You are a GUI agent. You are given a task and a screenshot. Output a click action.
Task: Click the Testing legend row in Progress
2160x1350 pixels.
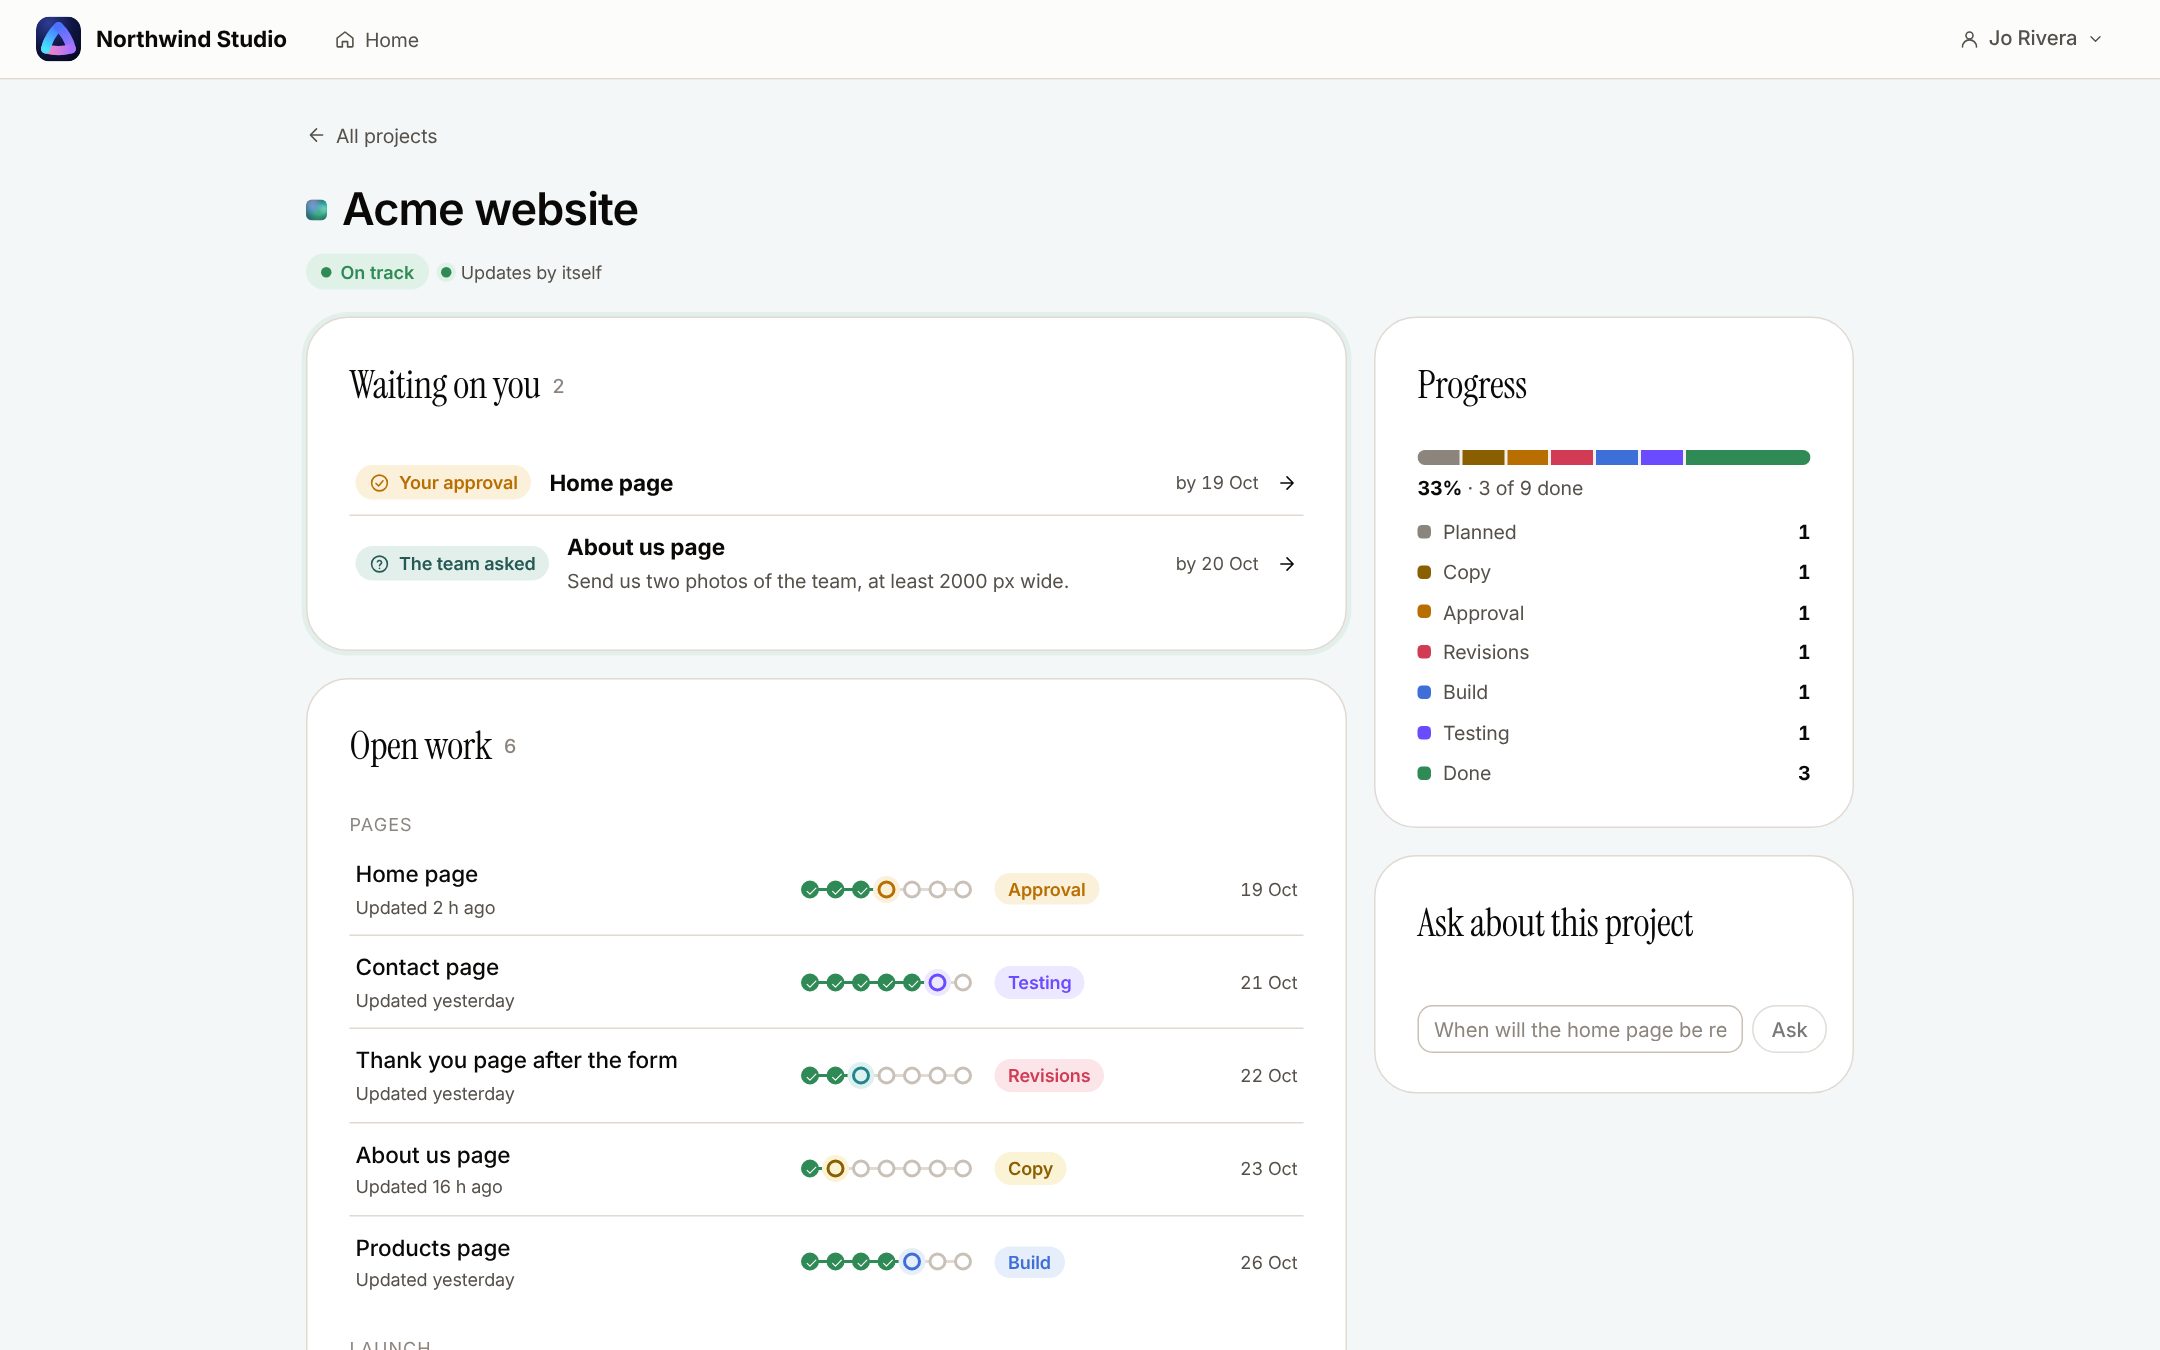coord(1614,733)
